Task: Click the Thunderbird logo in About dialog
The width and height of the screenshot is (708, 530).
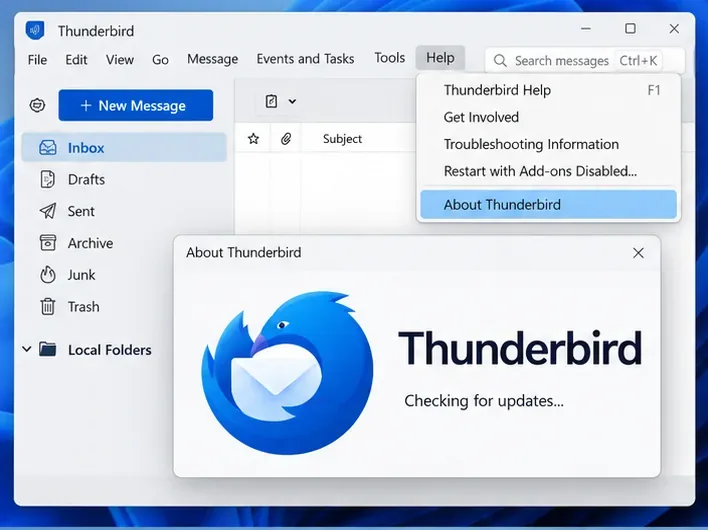Action: click(x=288, y=373)
